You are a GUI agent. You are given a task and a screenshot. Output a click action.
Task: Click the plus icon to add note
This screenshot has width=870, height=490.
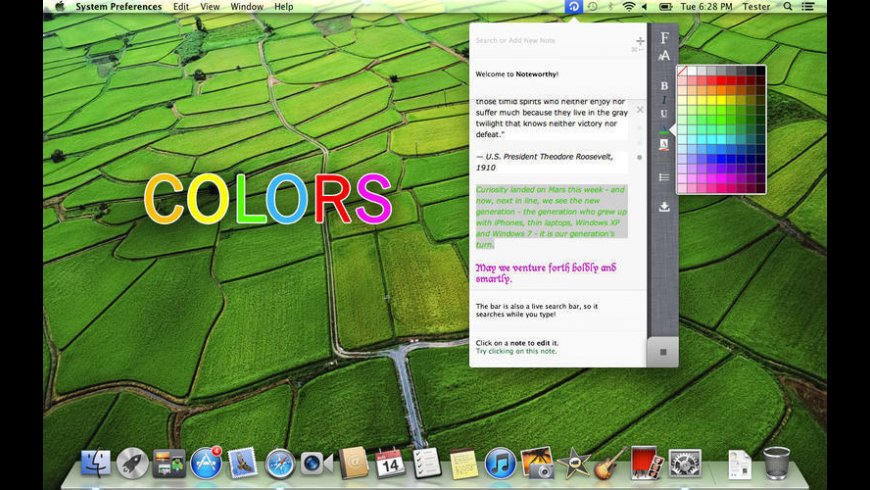tap(640, 41)
